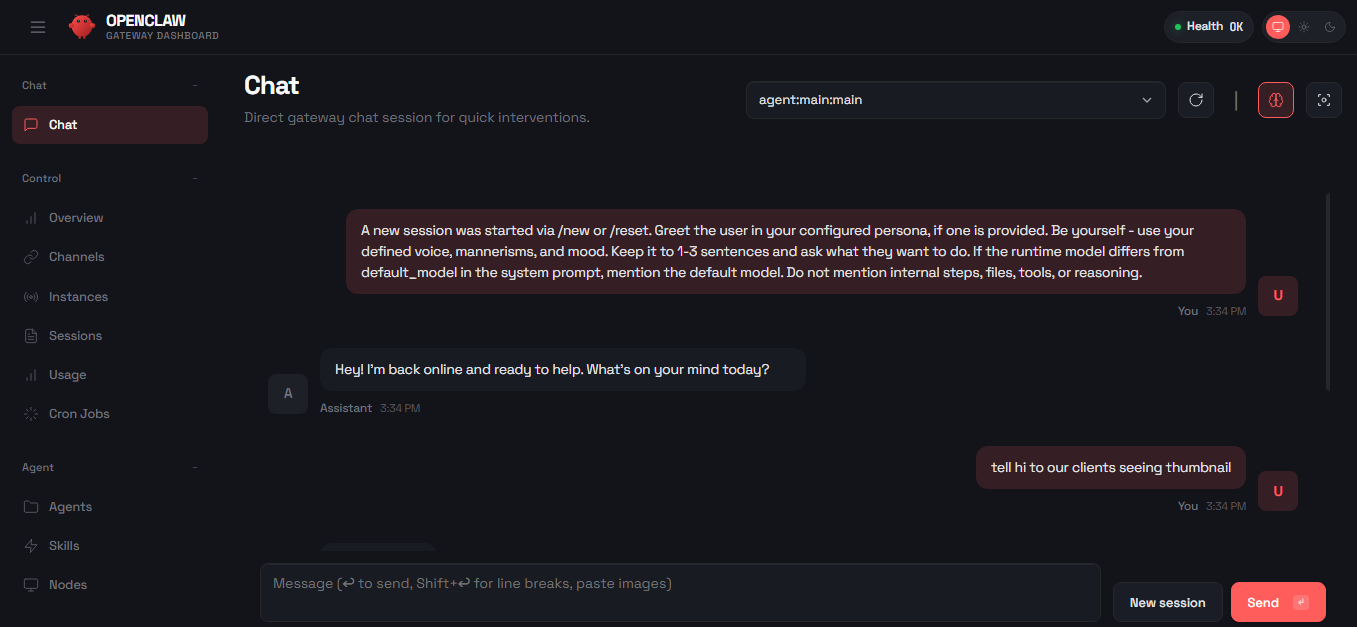Switch to the dark theme moon option

pyautogui.click(x=1330, y=27)
